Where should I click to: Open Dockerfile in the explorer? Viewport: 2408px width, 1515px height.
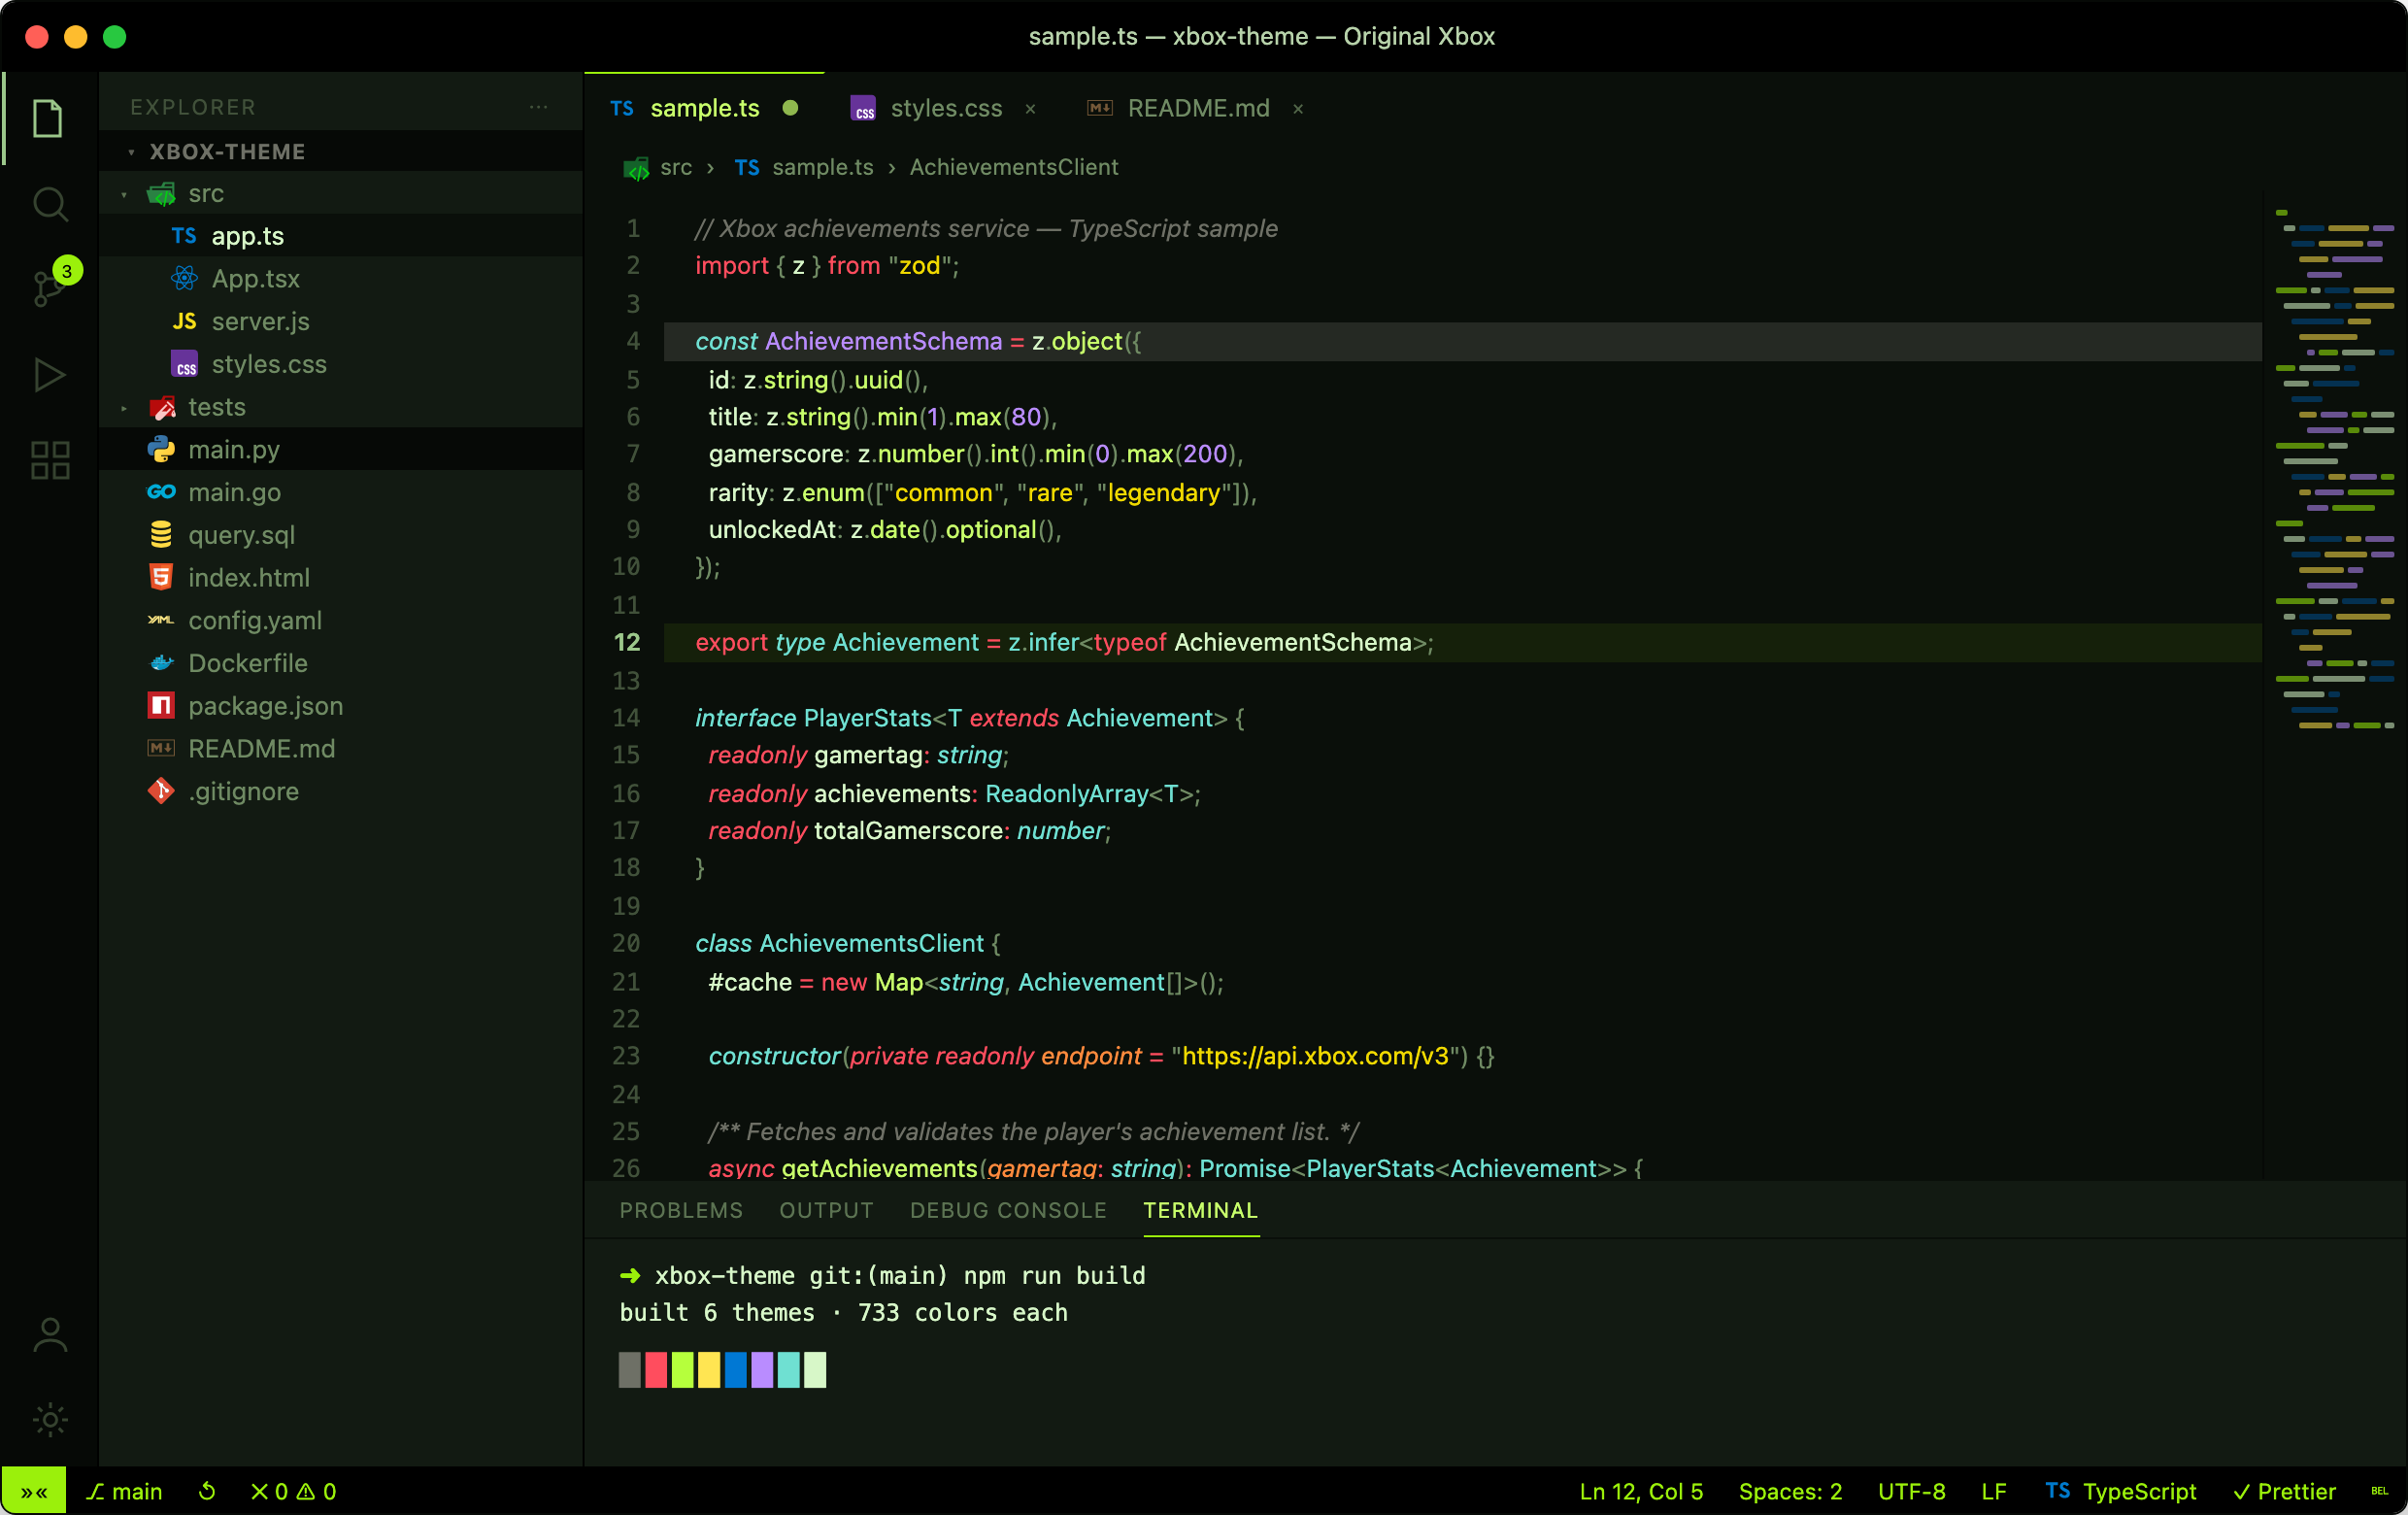[x=340, y=663]
